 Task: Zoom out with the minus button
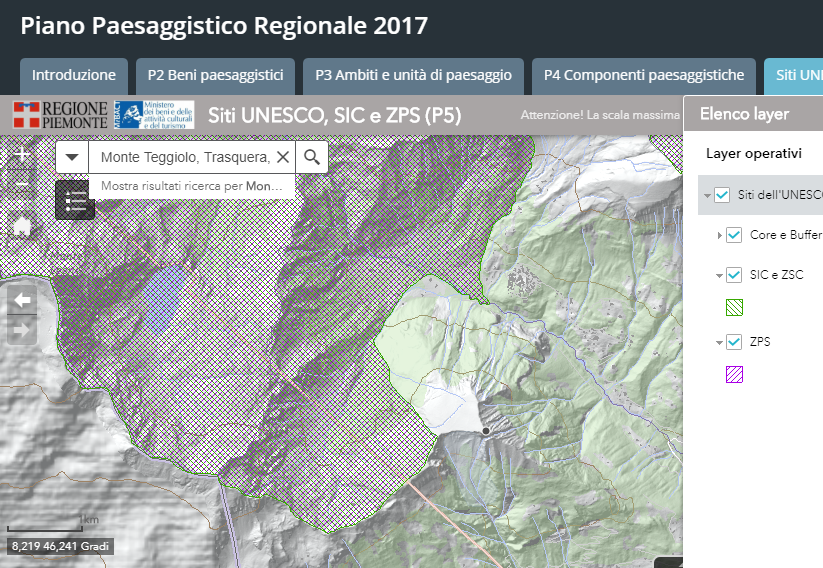22,184
